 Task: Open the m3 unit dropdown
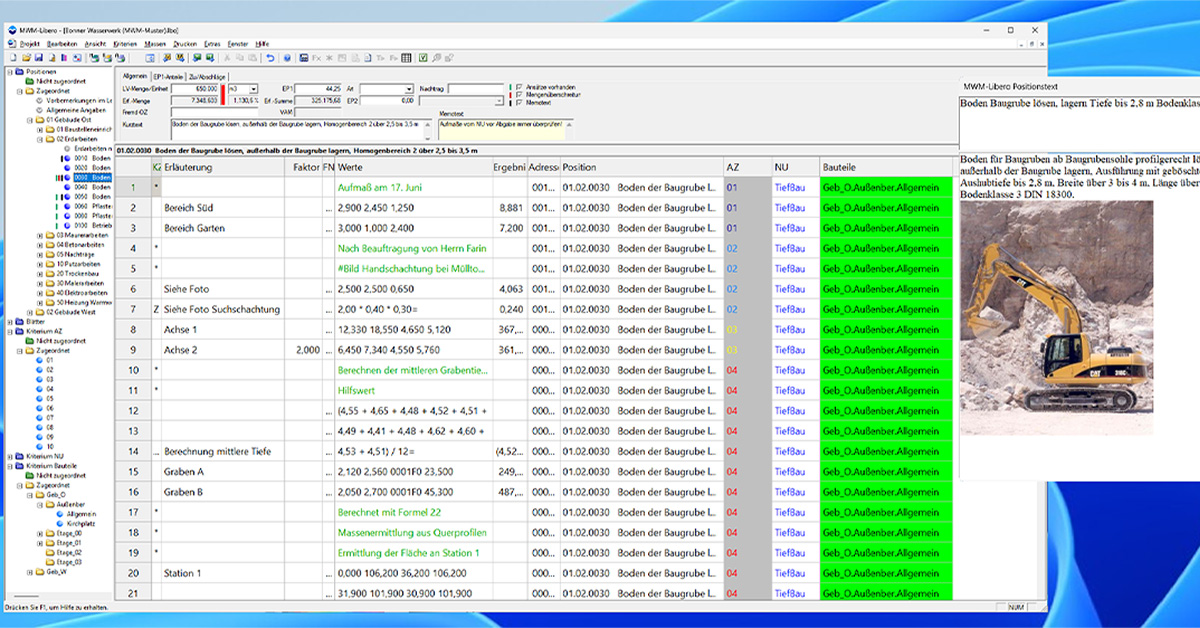point(253,88)
